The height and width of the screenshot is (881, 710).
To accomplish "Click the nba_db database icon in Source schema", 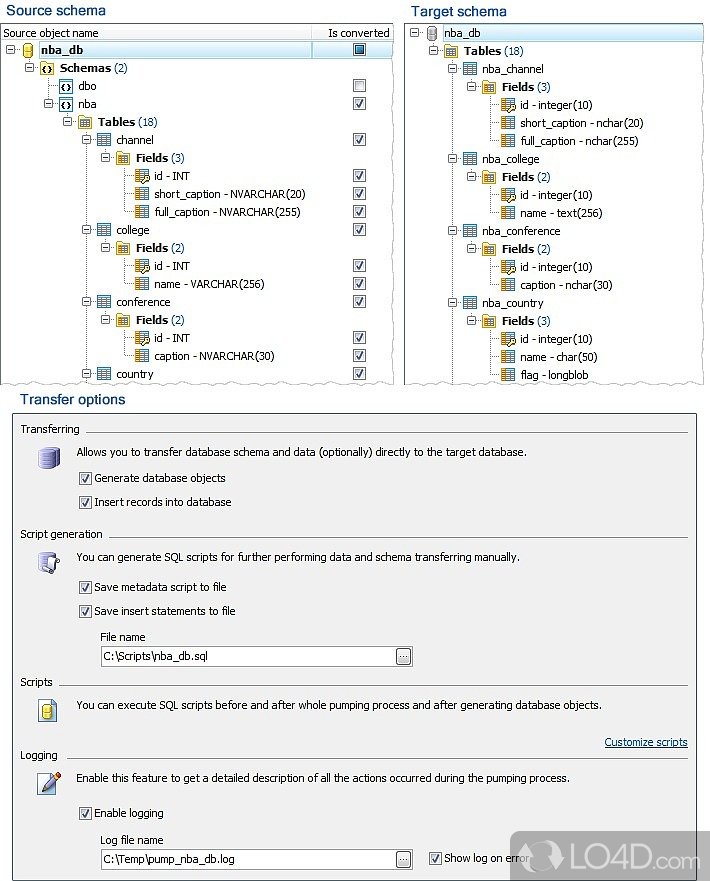I will pos(26,49).
